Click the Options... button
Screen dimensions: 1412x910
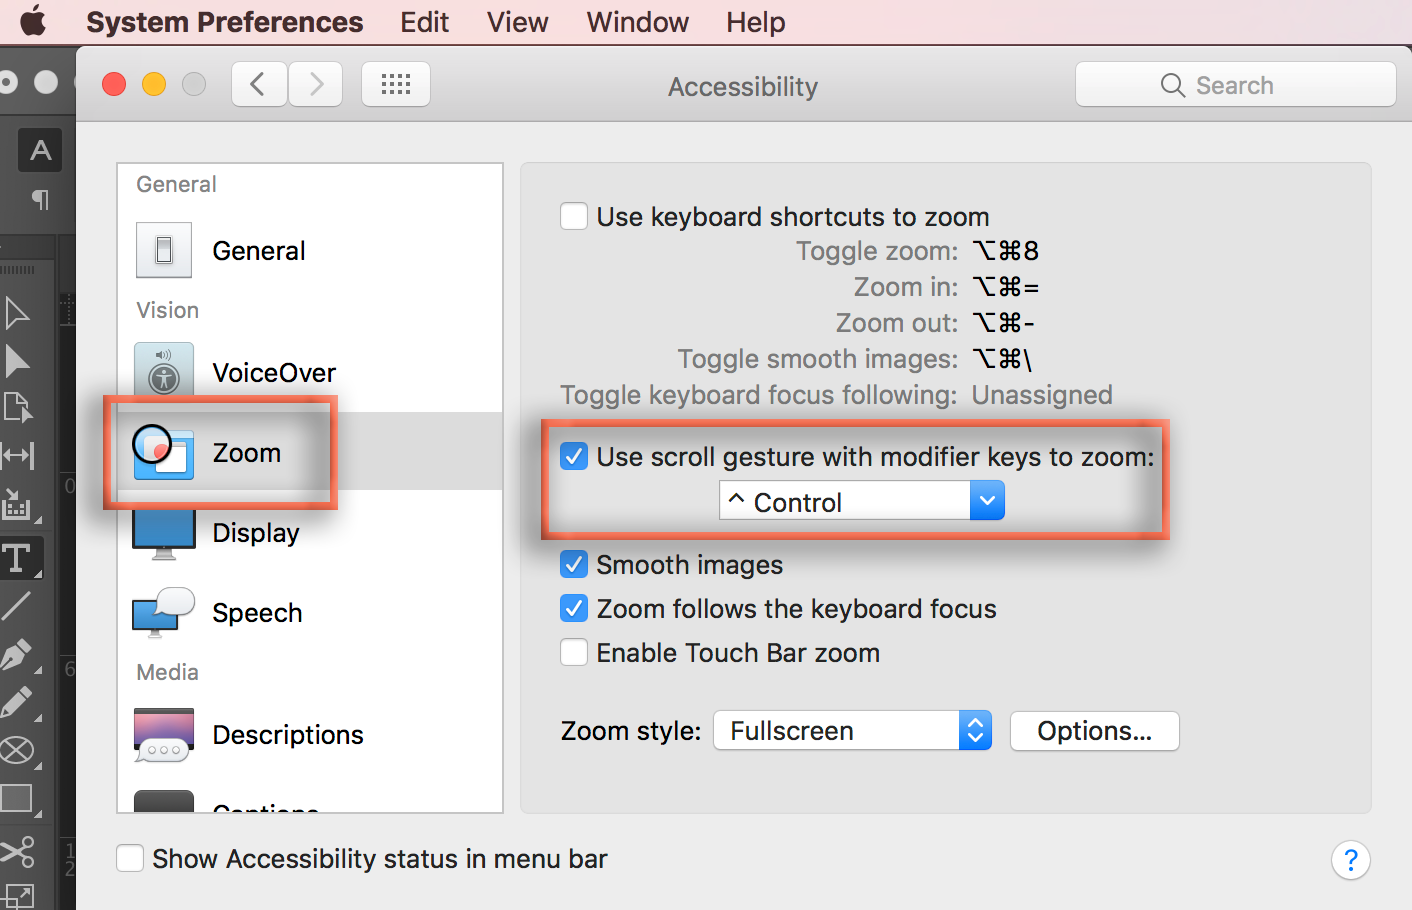tap(1094, 731)
